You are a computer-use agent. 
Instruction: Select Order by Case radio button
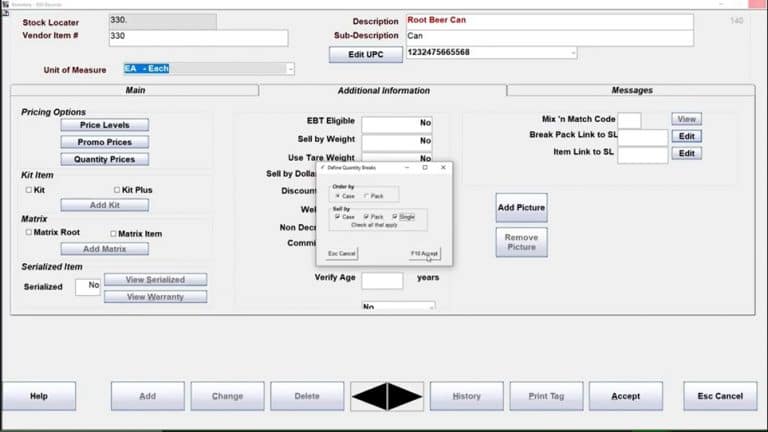(x=338, y=196)
